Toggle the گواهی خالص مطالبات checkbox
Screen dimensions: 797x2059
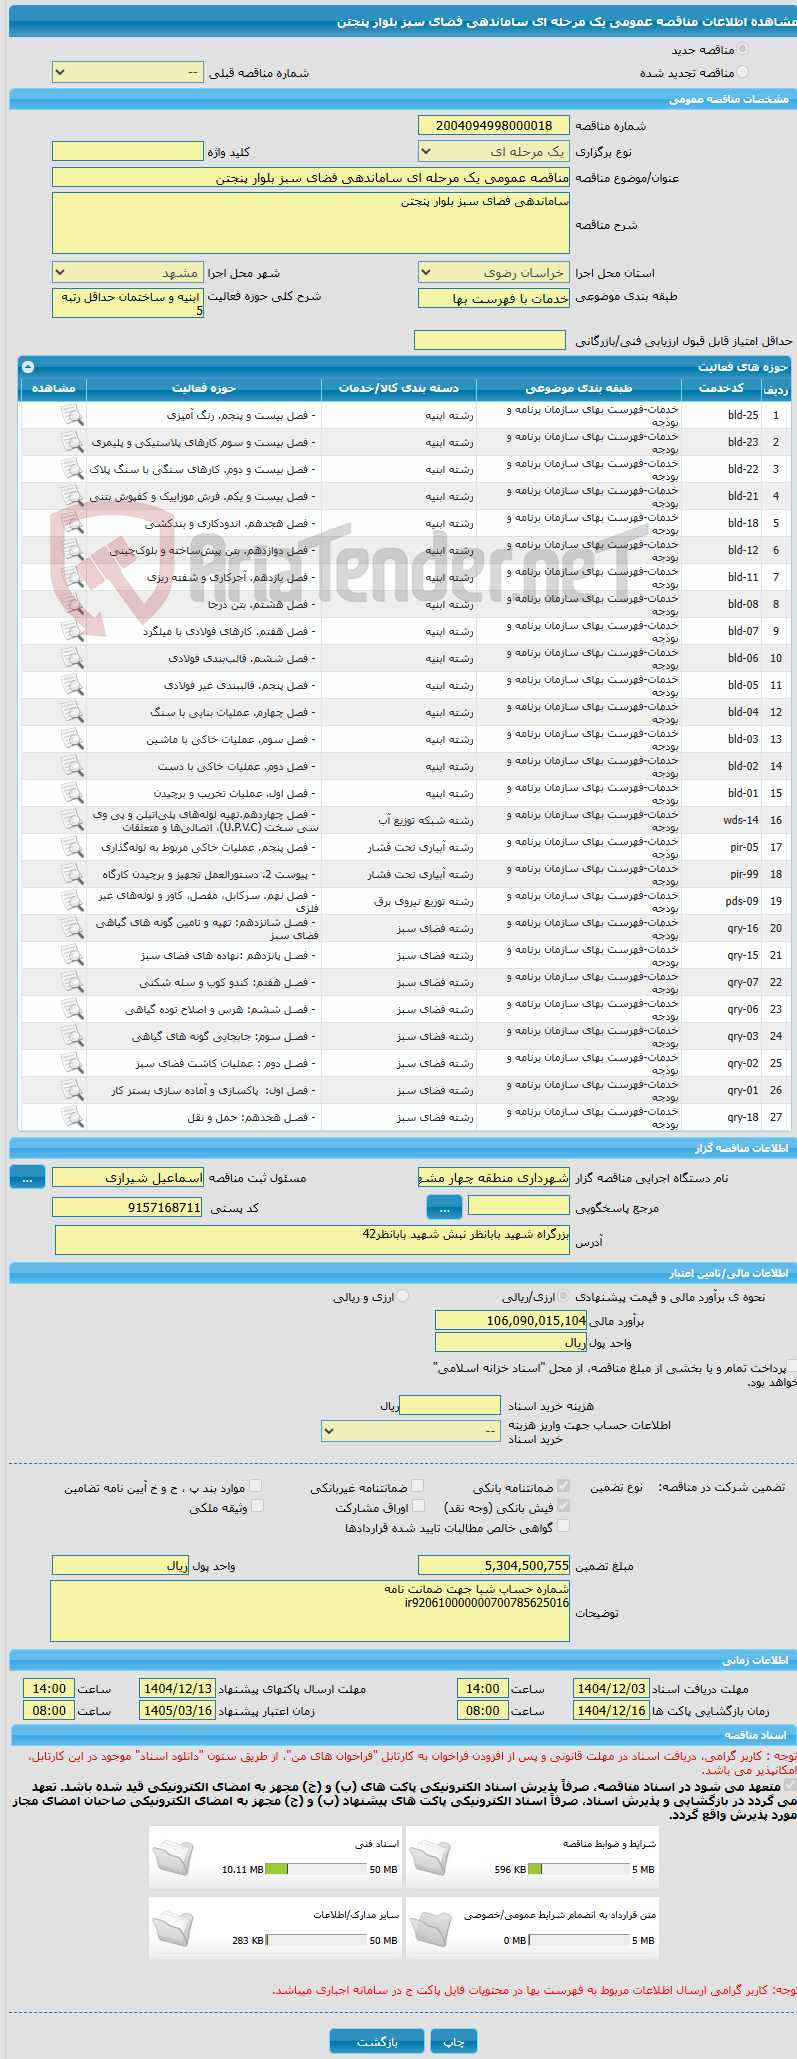pos(564,1526)
